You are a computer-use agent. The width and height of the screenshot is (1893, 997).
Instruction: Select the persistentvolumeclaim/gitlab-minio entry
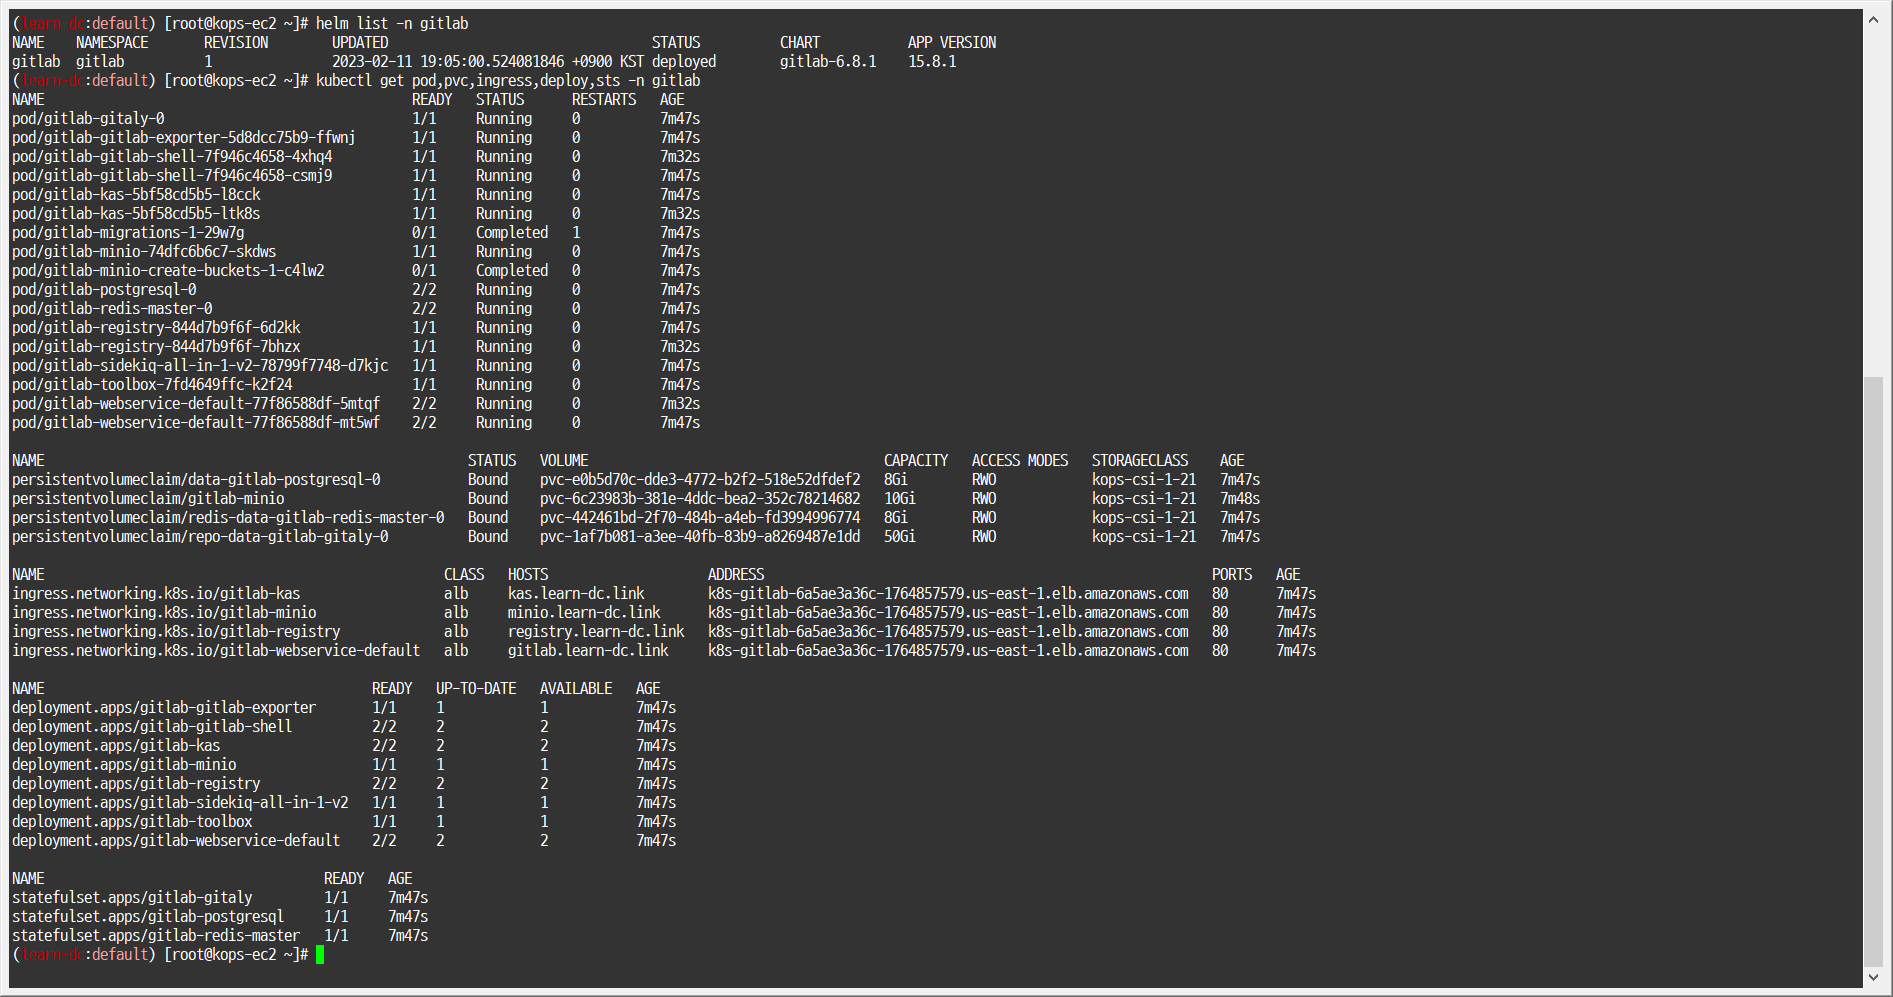(147, 498)
